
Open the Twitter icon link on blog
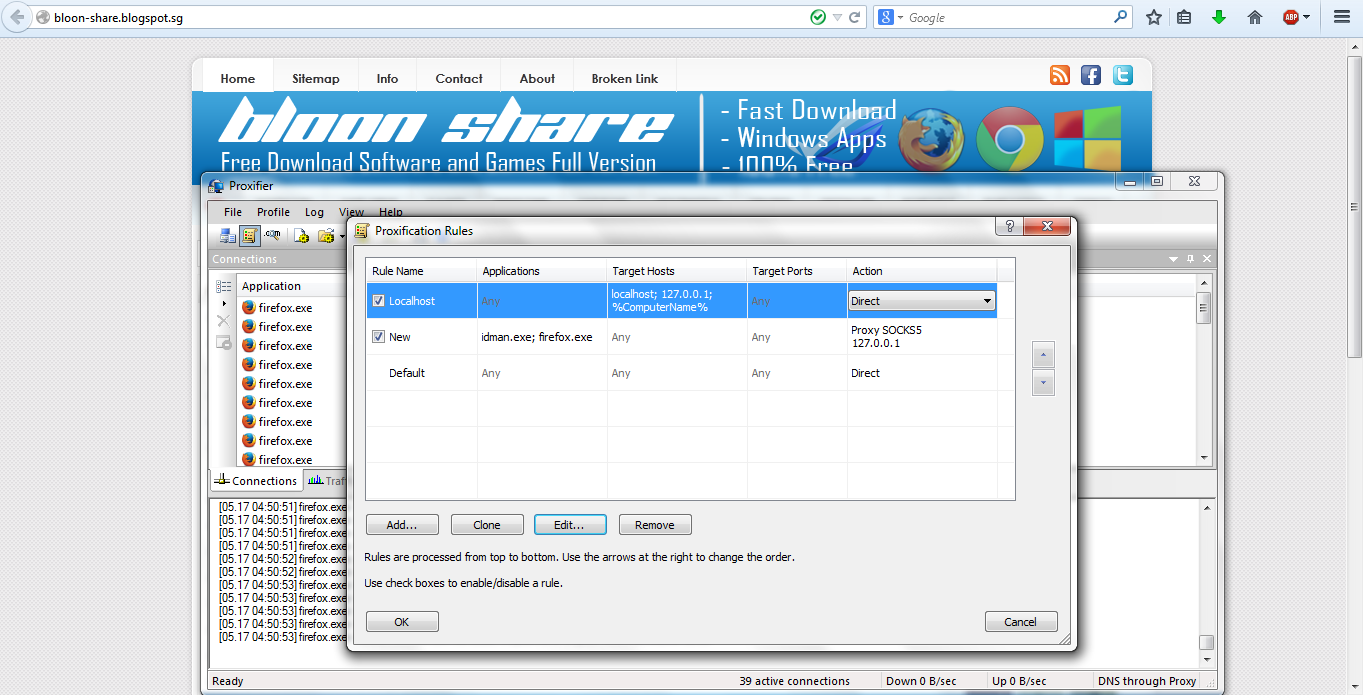1123,75
